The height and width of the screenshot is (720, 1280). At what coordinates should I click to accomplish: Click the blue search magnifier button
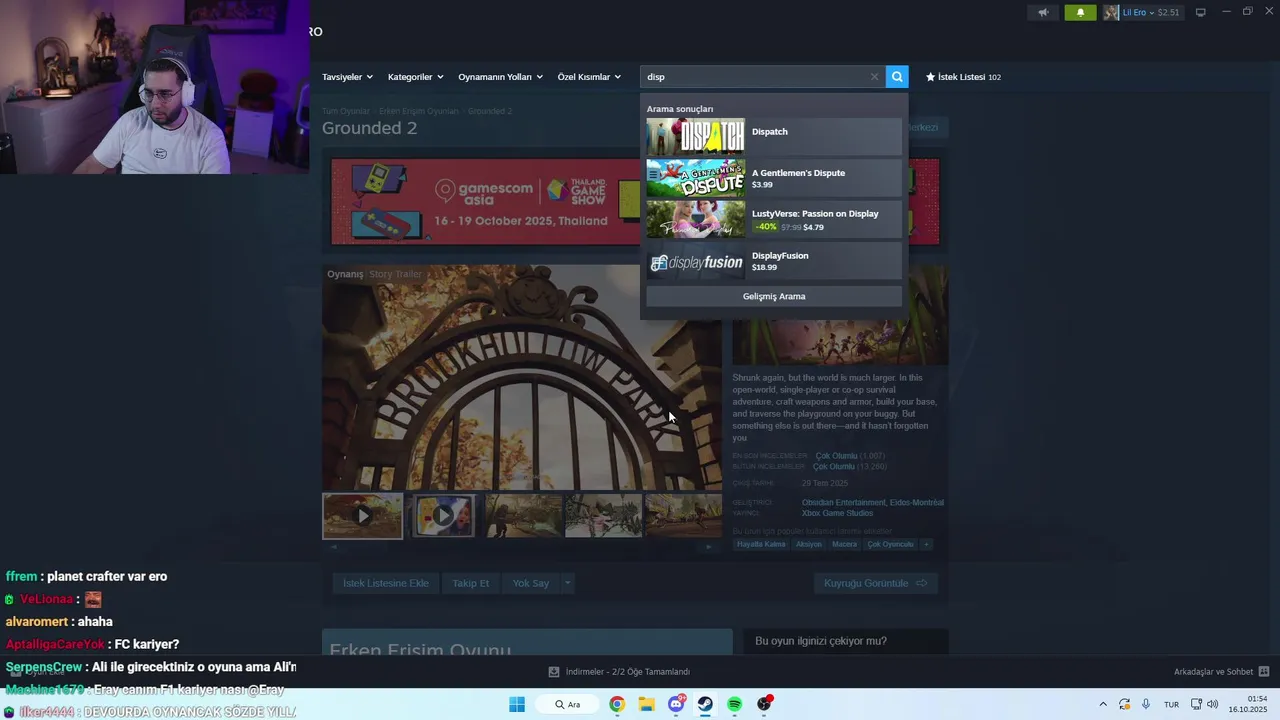pyautogui.click(x=897, y=77)
